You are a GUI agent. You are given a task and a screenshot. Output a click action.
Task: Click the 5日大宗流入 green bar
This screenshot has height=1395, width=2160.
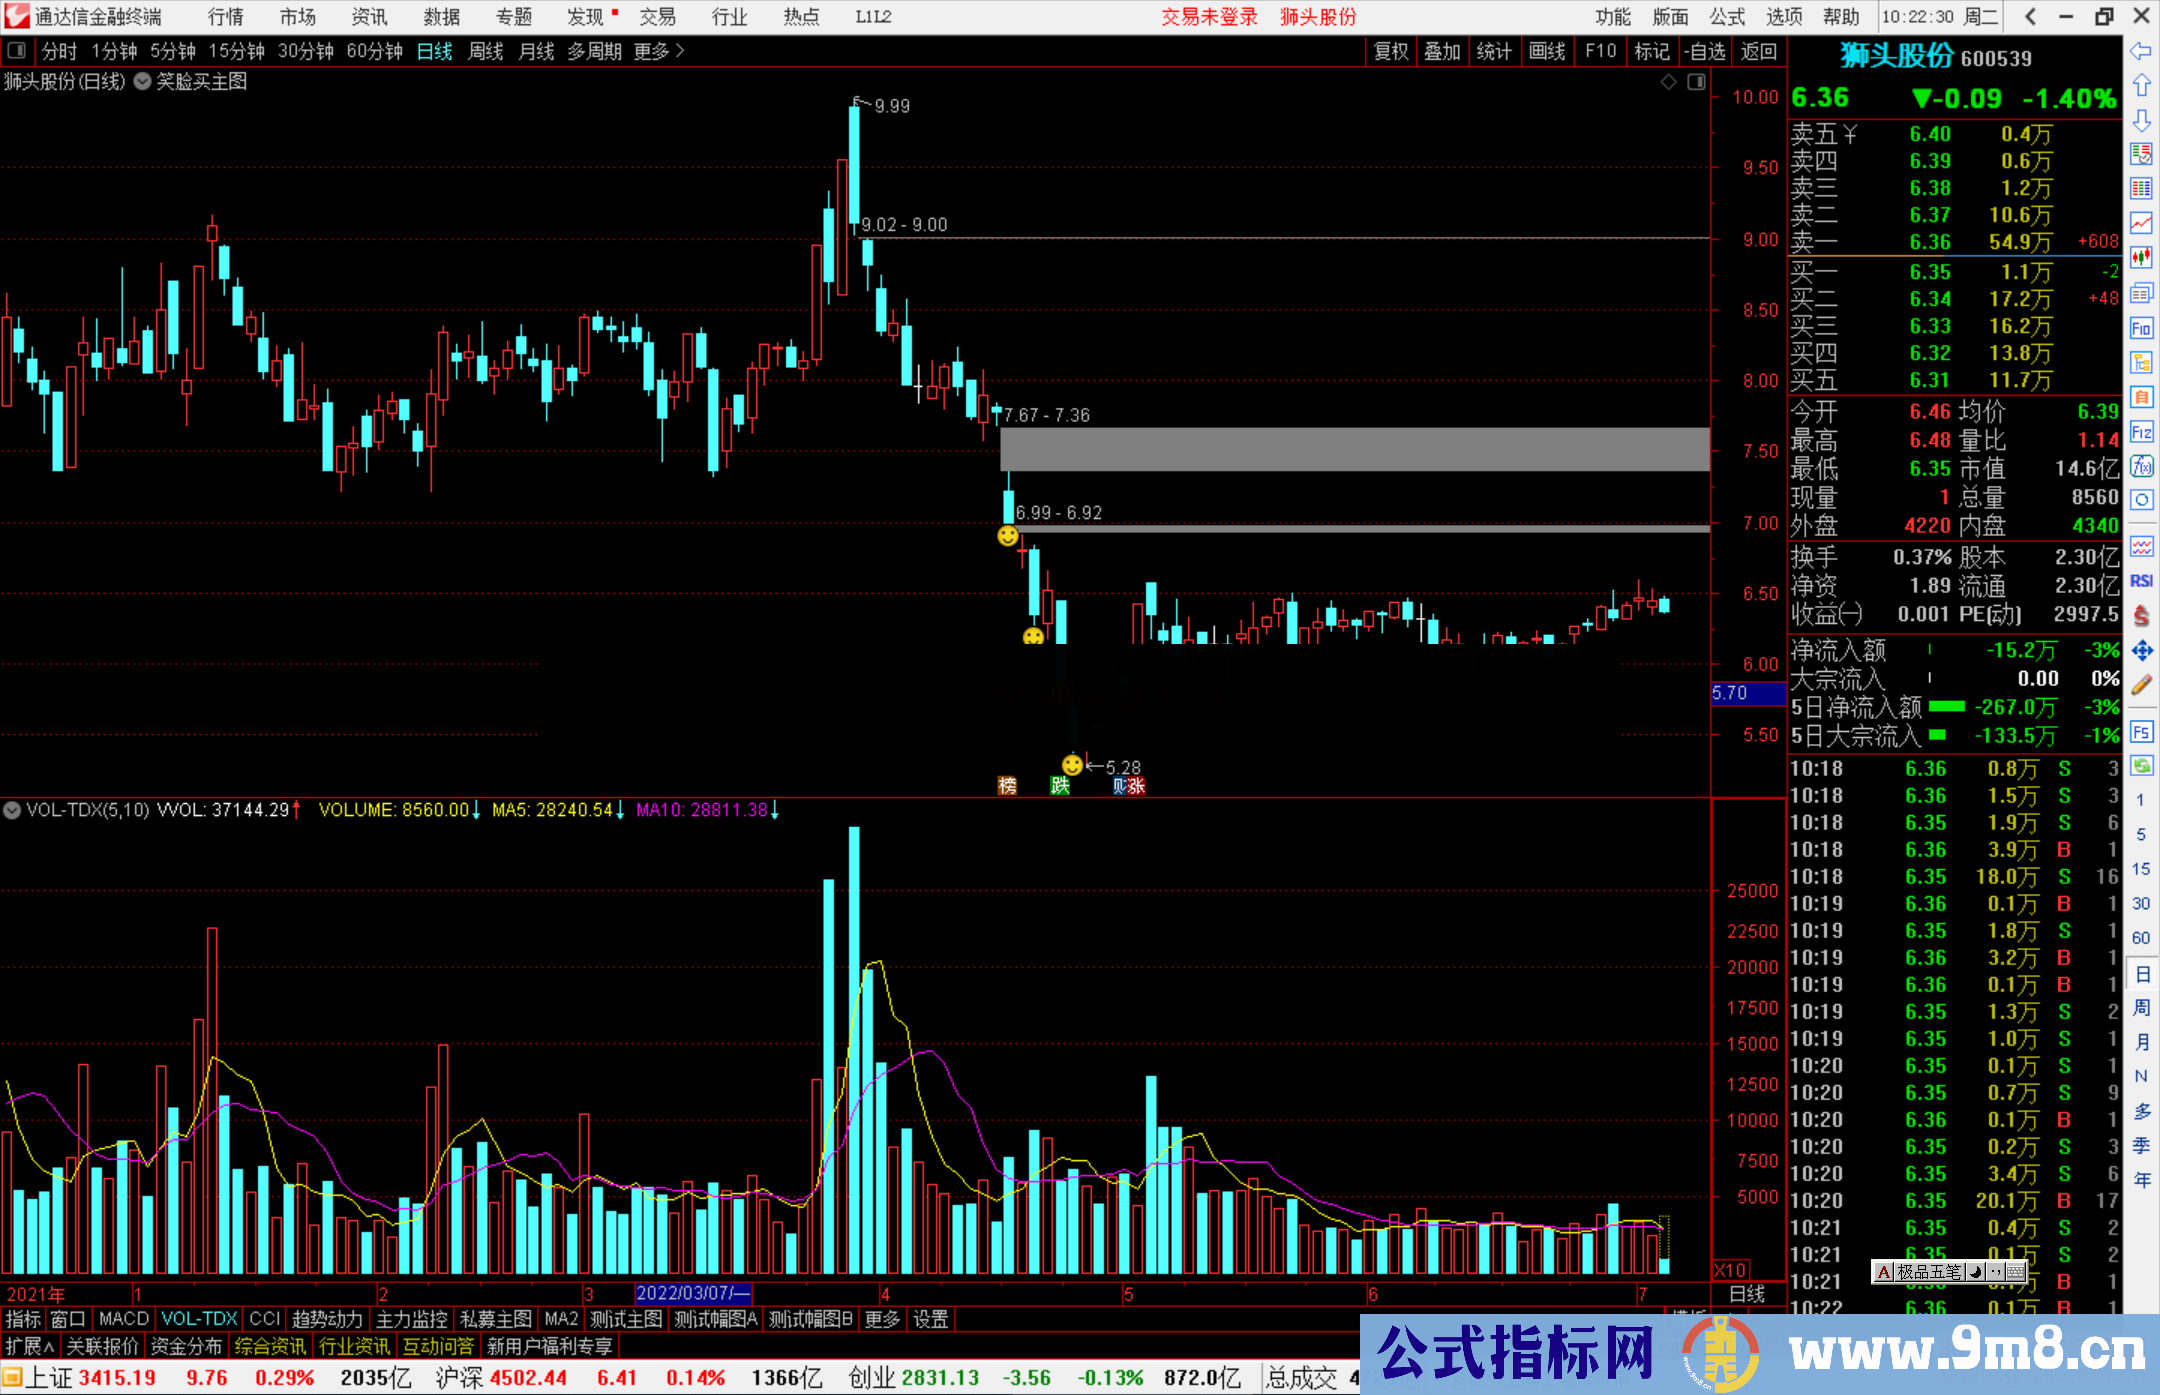1937,735
